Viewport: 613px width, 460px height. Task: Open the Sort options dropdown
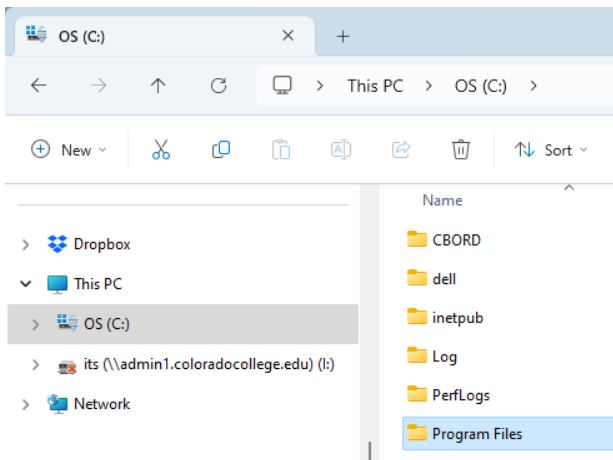pyautogui.click(x=551, y=150)
